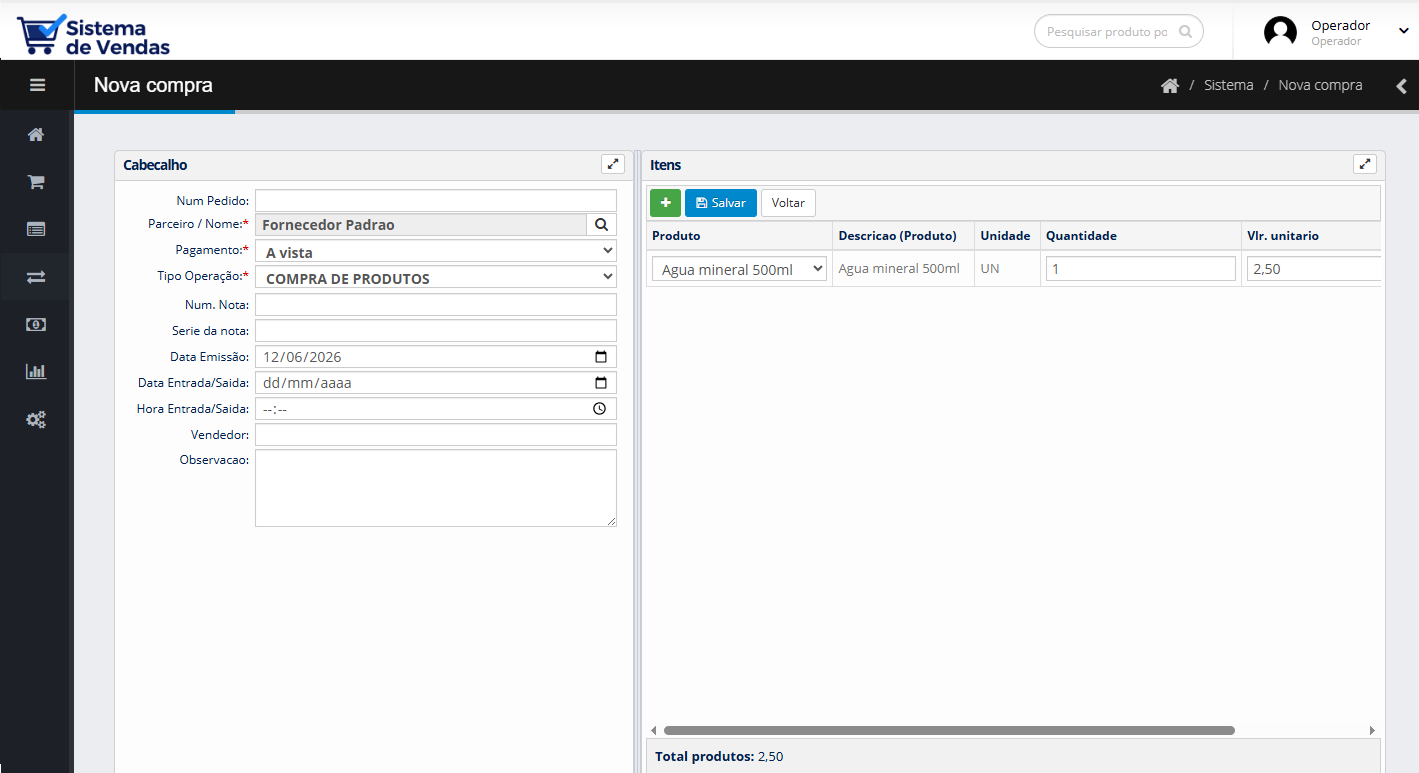Save the purchase with the Salvar button
Screen dimensions: 1419x773
tap(721, 203)
